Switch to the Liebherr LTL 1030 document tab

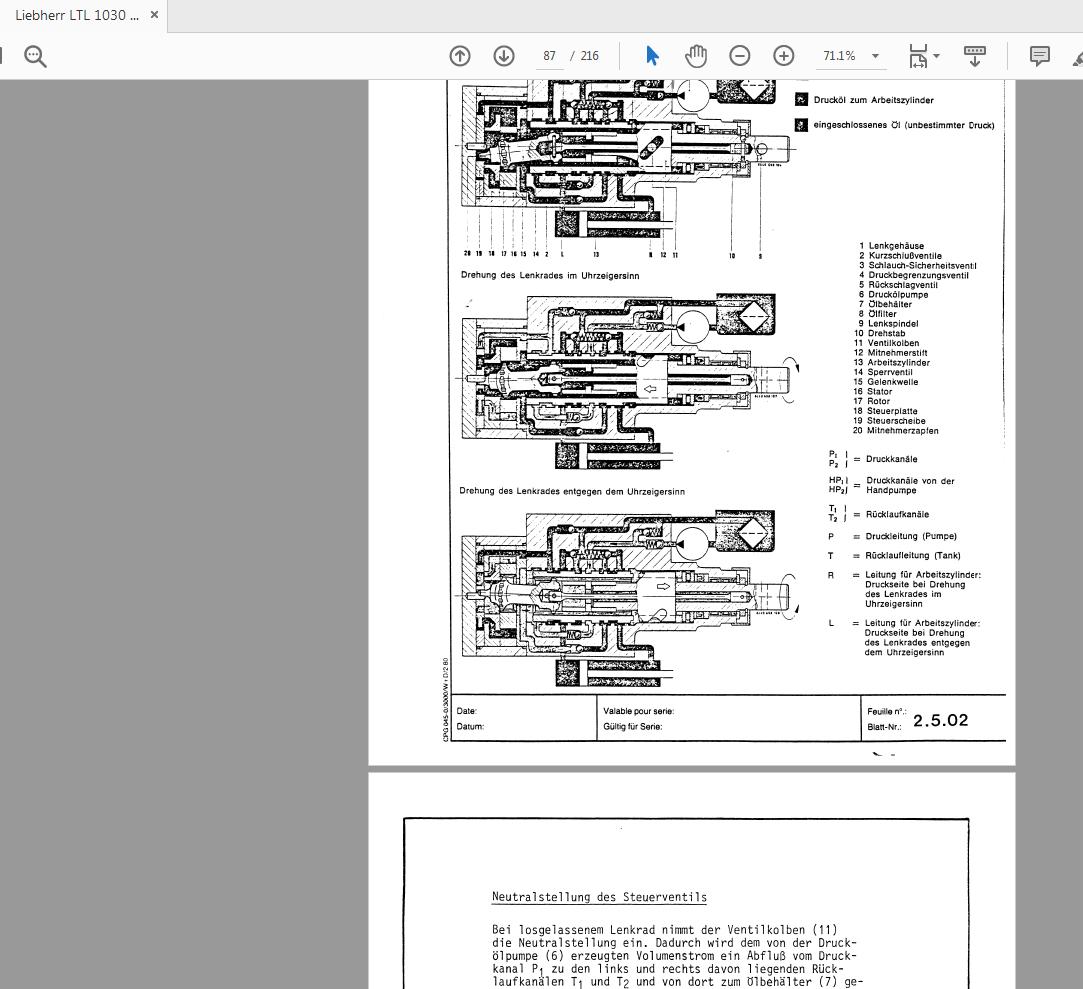click(x=77, y=15)
